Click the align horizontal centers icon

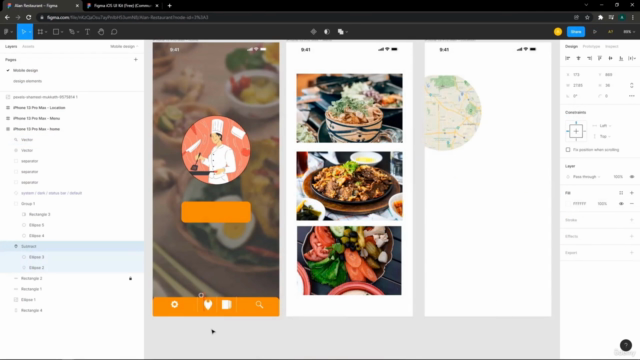(578, 58)
